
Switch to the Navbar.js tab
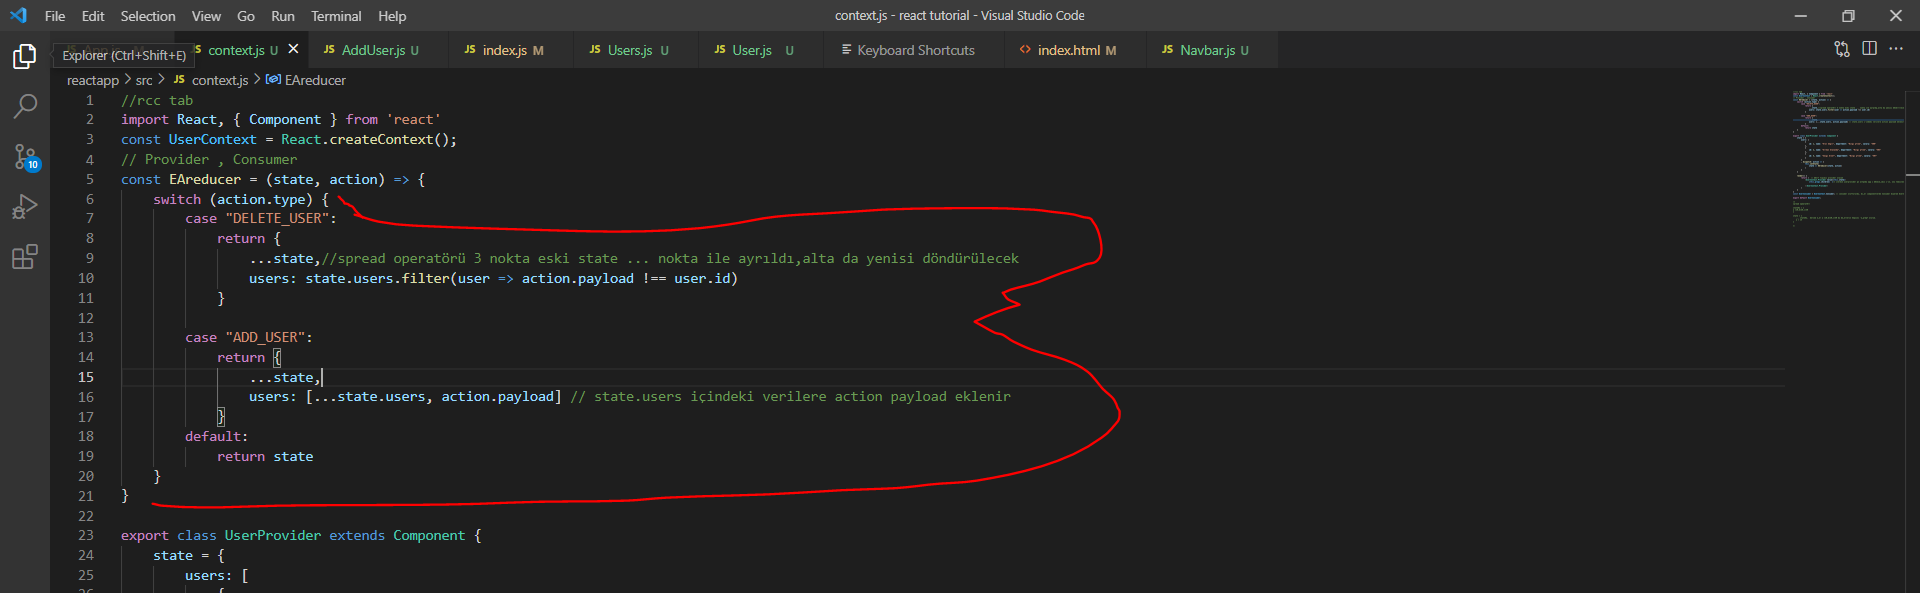point(1207,50)
